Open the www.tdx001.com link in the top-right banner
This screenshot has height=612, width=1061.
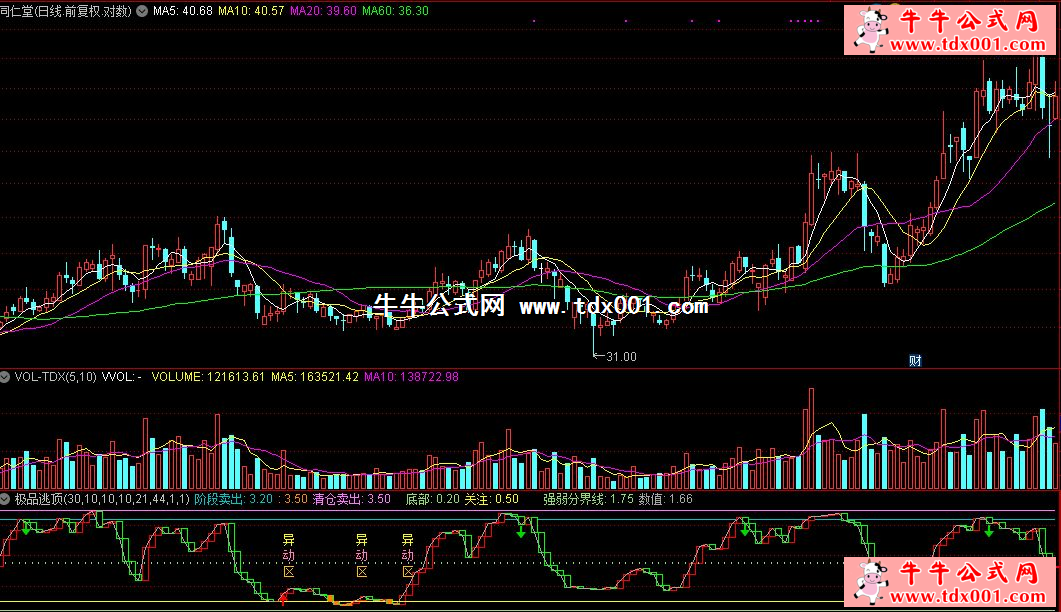click(x=966, y=44)
